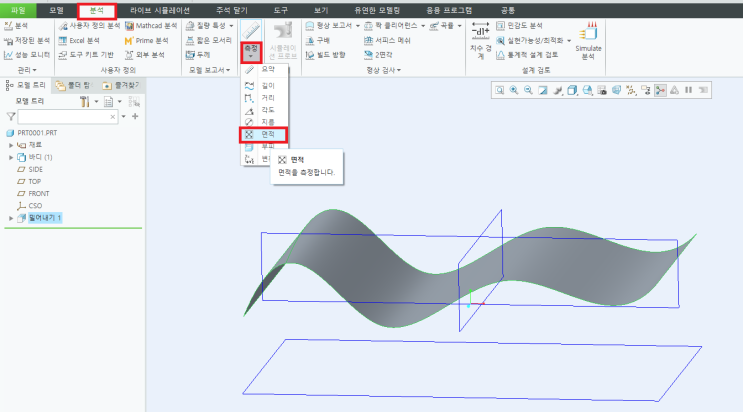
Task: Run 짧은 모서리 check
Action: (x=209, y=41)
